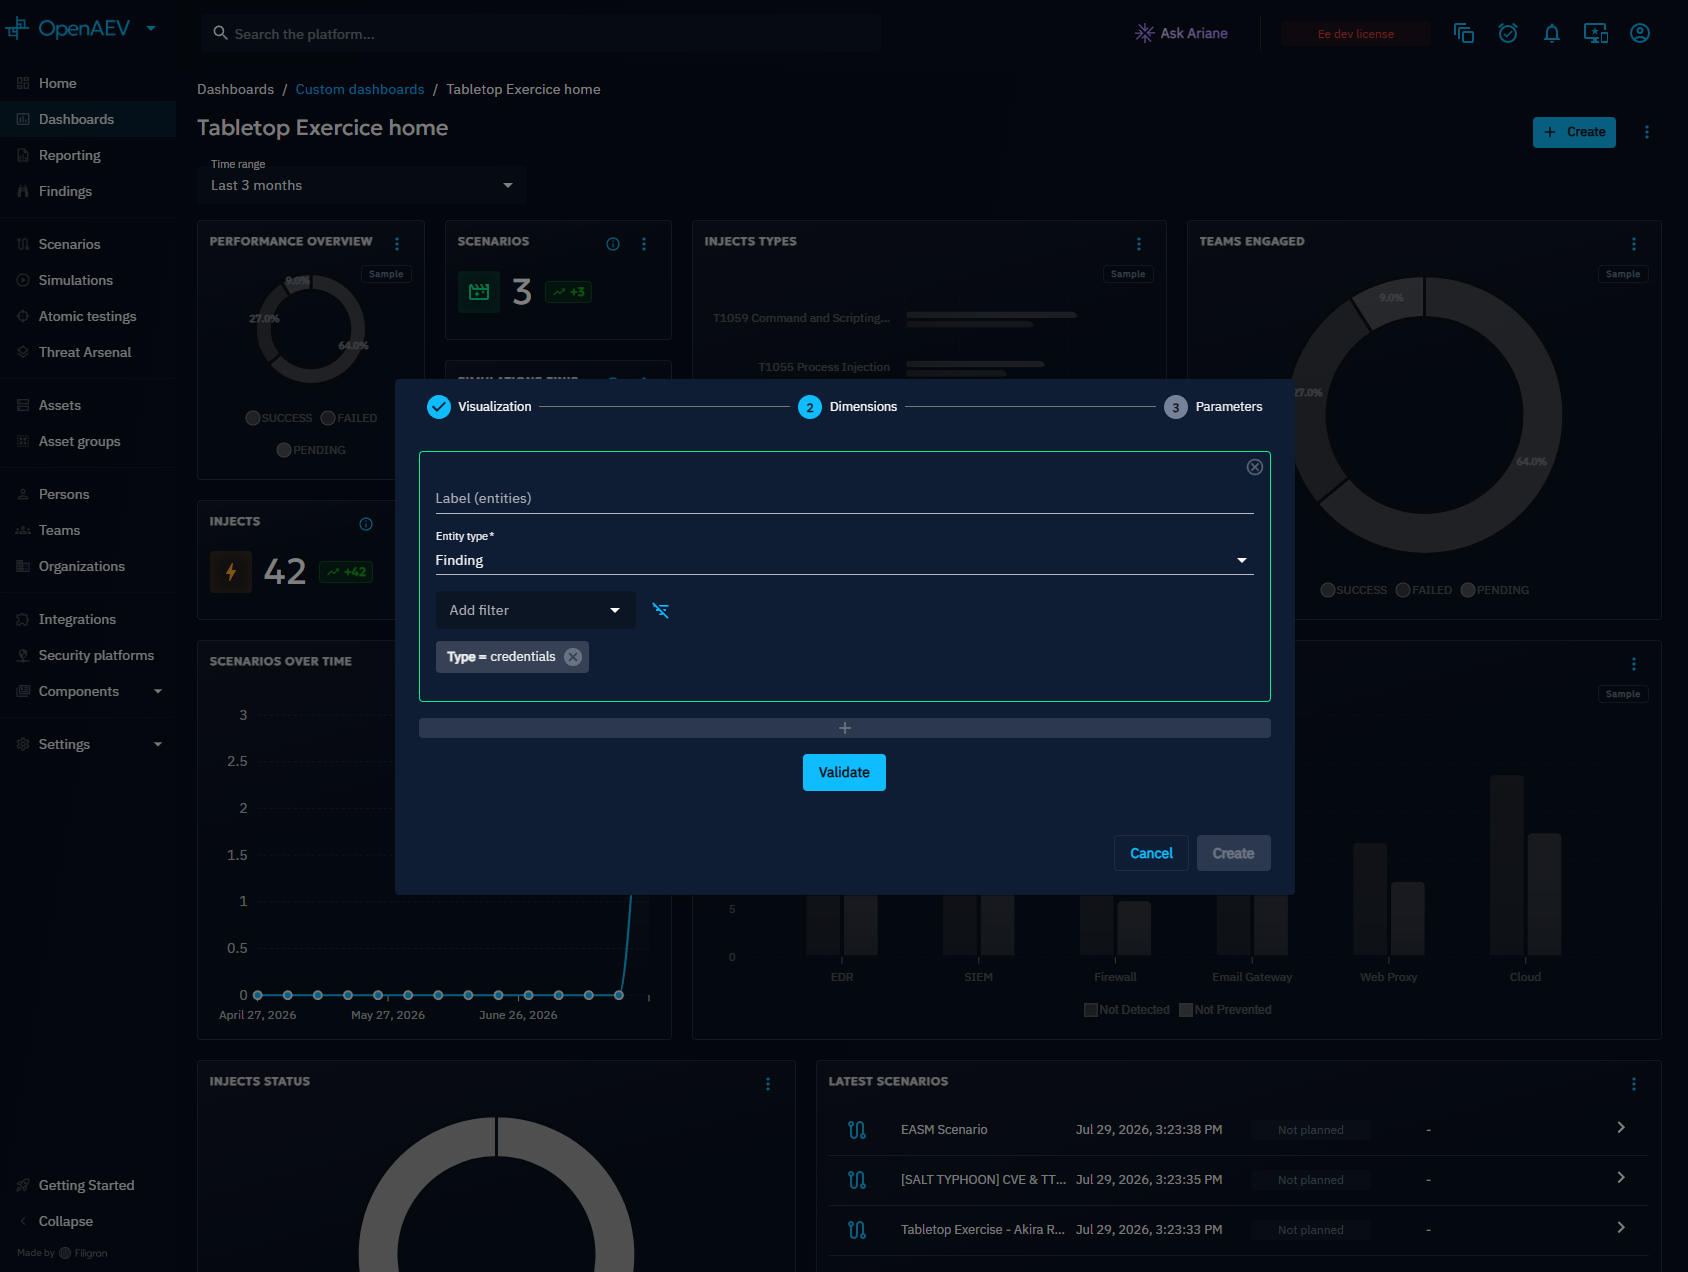The image size is (1688, 1272).
Task: Open the Time range dropdown
Action: [x=362, y=185]
